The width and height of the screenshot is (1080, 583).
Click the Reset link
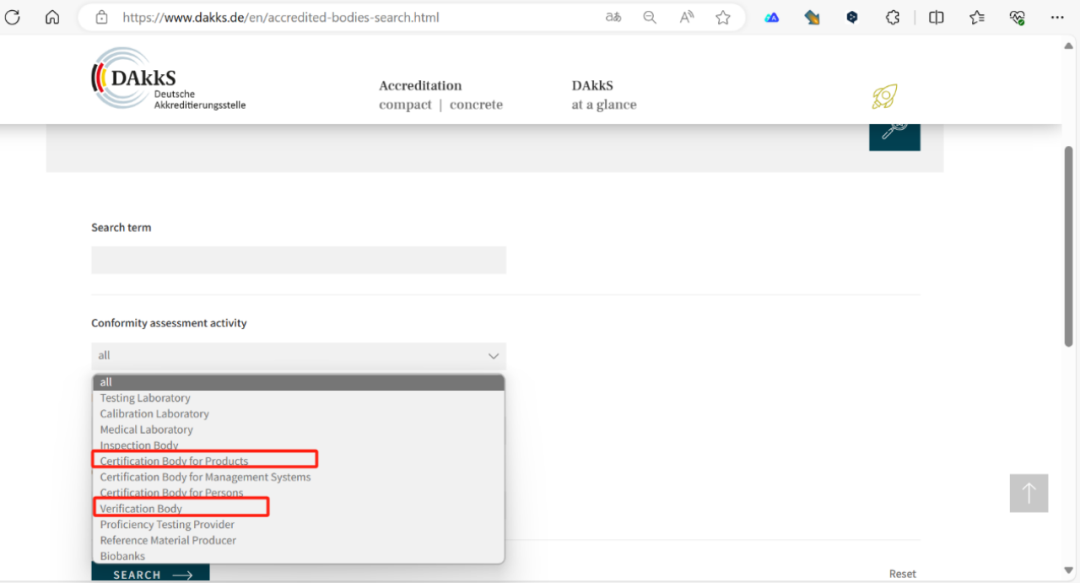pos(902,574)
